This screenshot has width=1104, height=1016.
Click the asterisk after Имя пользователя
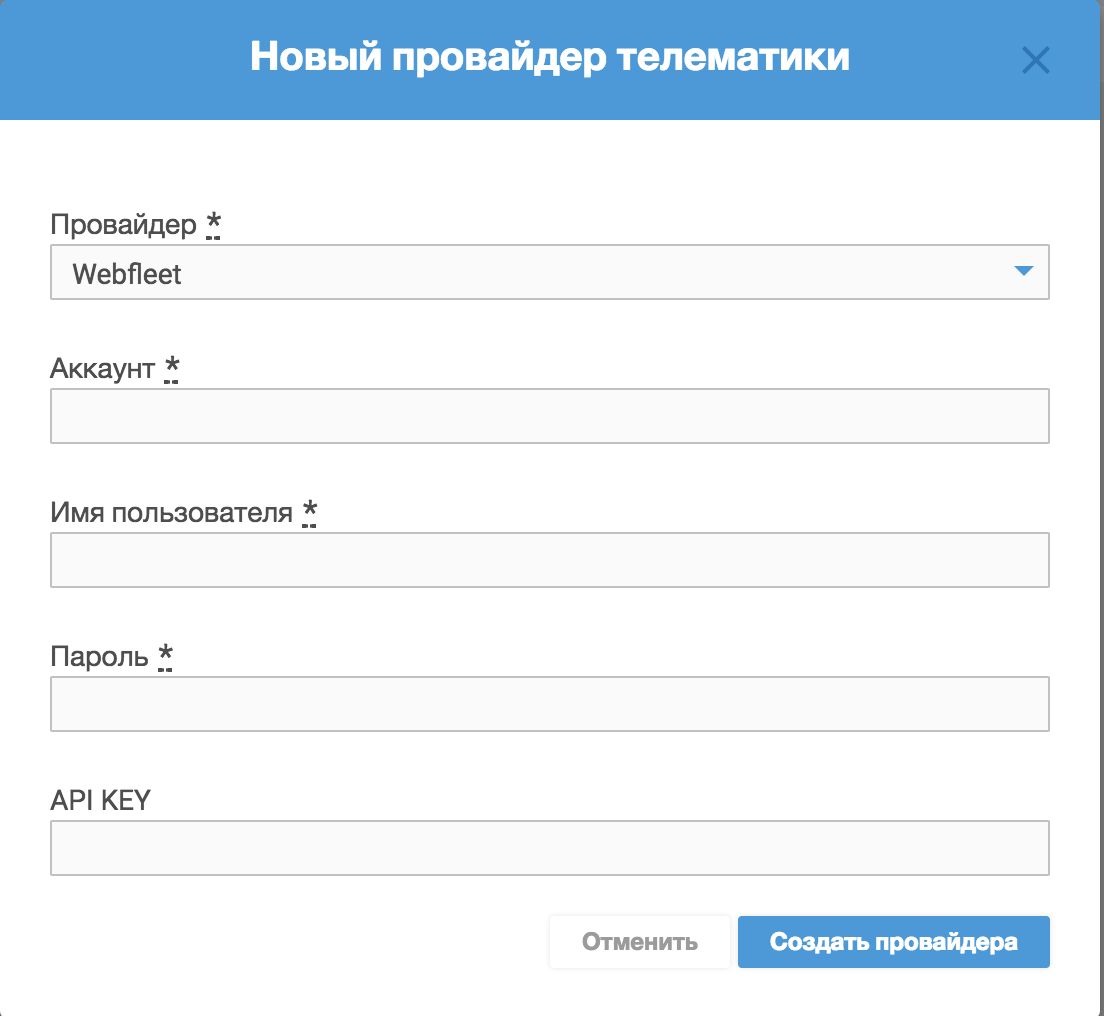(309, 512)
